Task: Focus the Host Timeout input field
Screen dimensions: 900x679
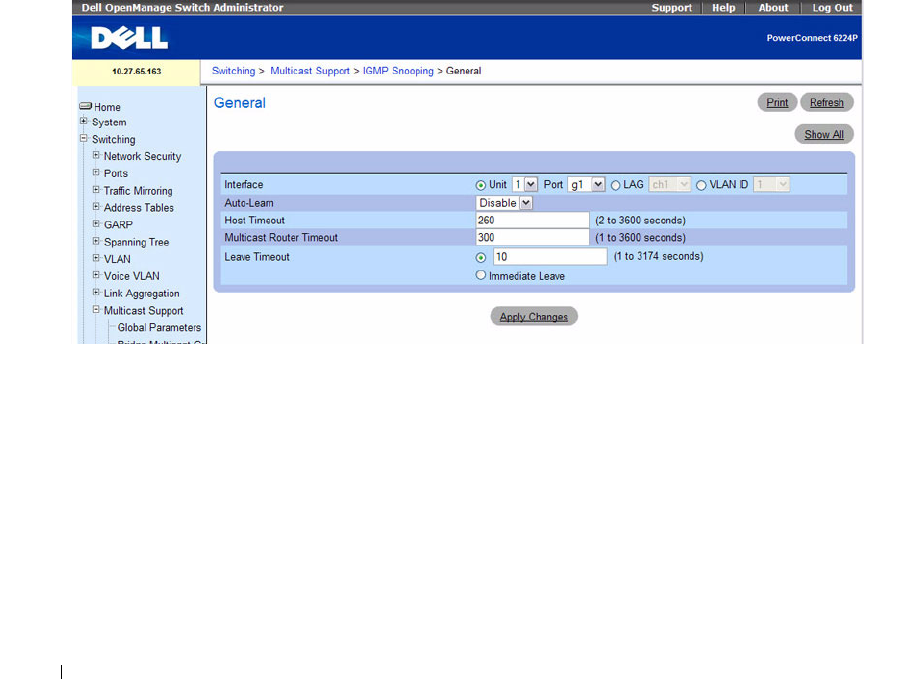Action: pos(533,220)
